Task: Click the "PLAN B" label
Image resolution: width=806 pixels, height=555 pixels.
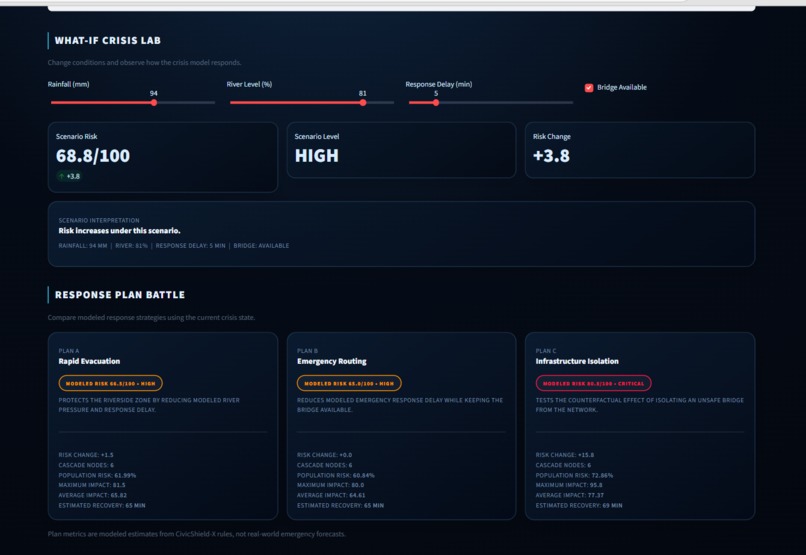Action: pyautogui.click(x=307, y=351)
